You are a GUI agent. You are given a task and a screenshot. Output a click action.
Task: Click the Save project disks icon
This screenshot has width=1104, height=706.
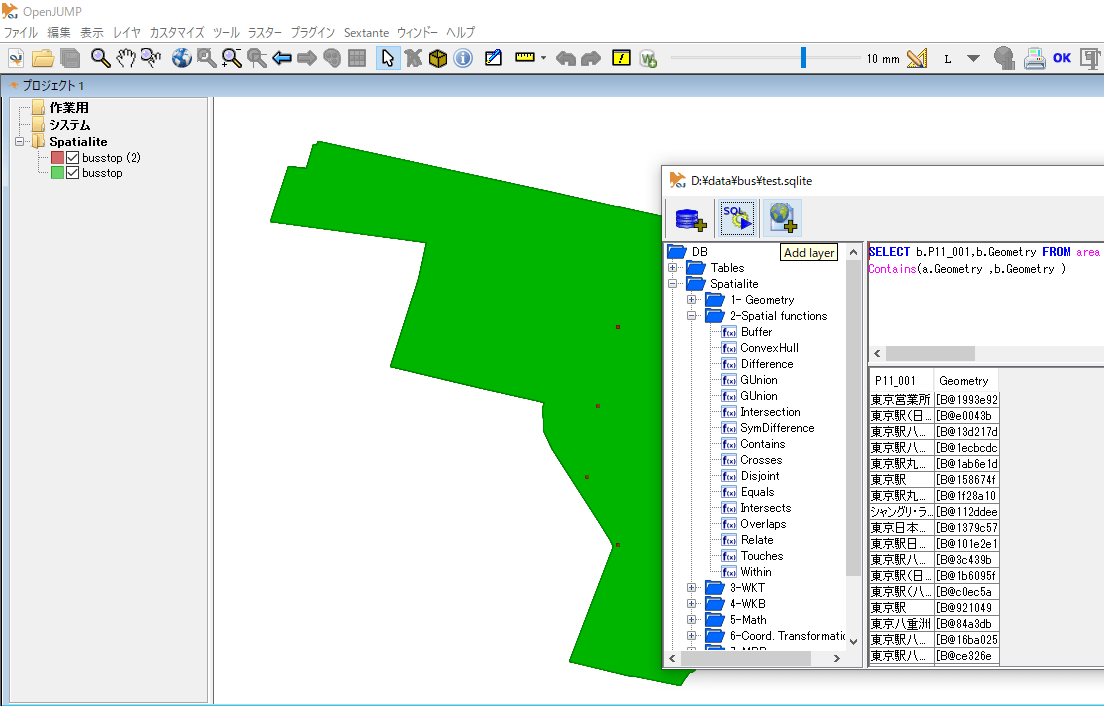[x=70, y=58]
